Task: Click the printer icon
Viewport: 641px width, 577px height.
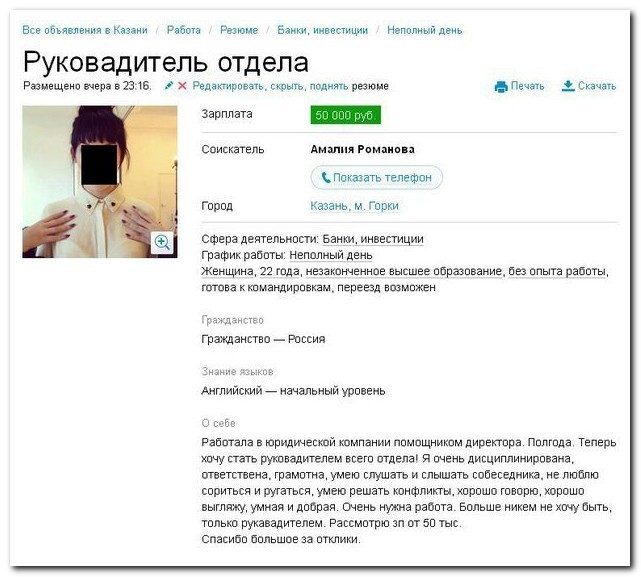Action: tap(501, 86)
